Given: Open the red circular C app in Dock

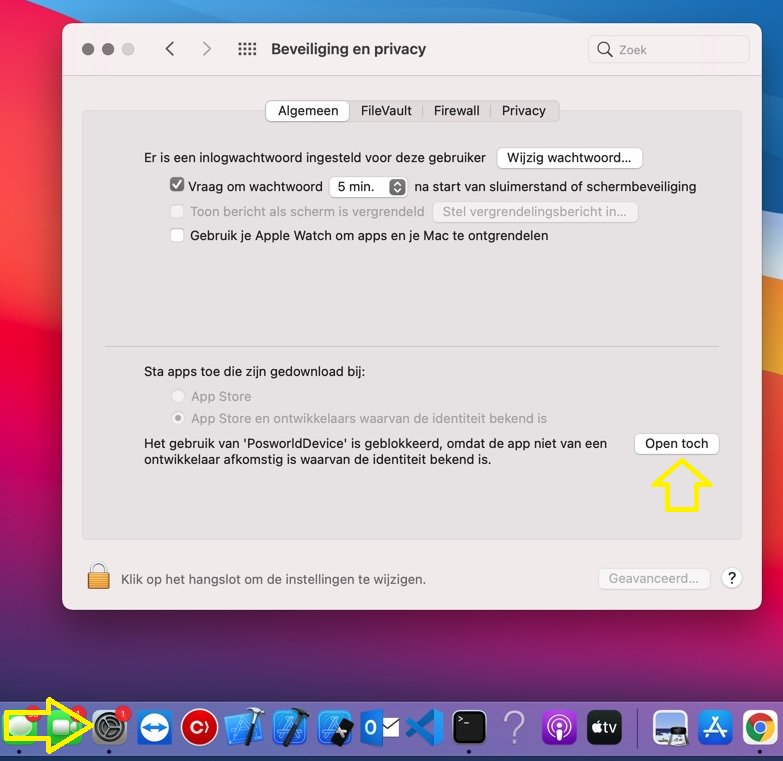Looking at the screenshot, I should click(199, 728).
